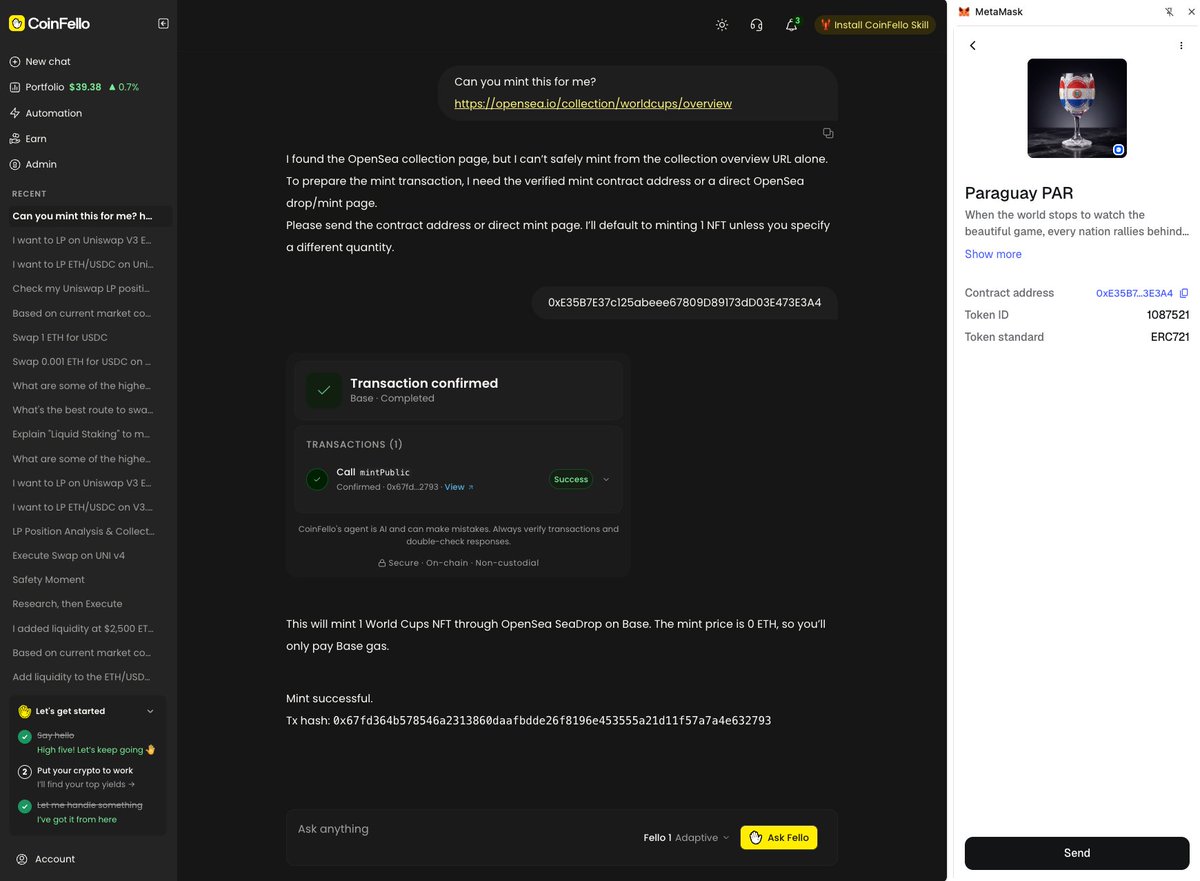1200x881 pixels.
Task: Click the user message with contract address
Action: [x=684, y=302]
